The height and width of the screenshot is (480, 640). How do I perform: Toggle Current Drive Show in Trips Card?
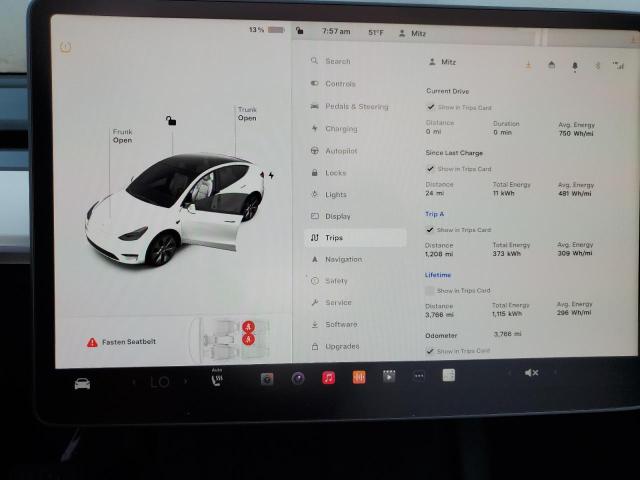coord(430,107)
